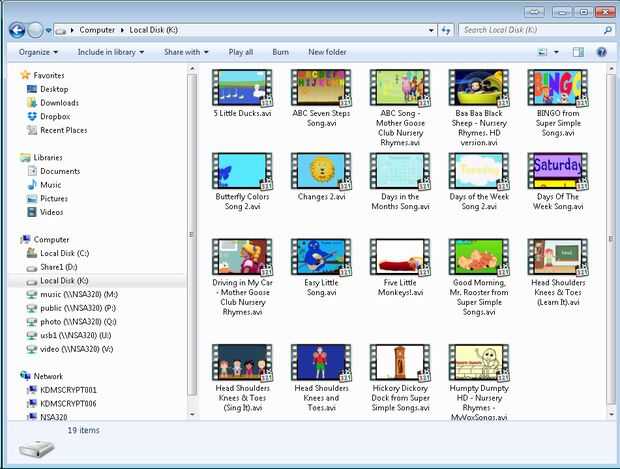Open Recent Places

coord(57,130)
